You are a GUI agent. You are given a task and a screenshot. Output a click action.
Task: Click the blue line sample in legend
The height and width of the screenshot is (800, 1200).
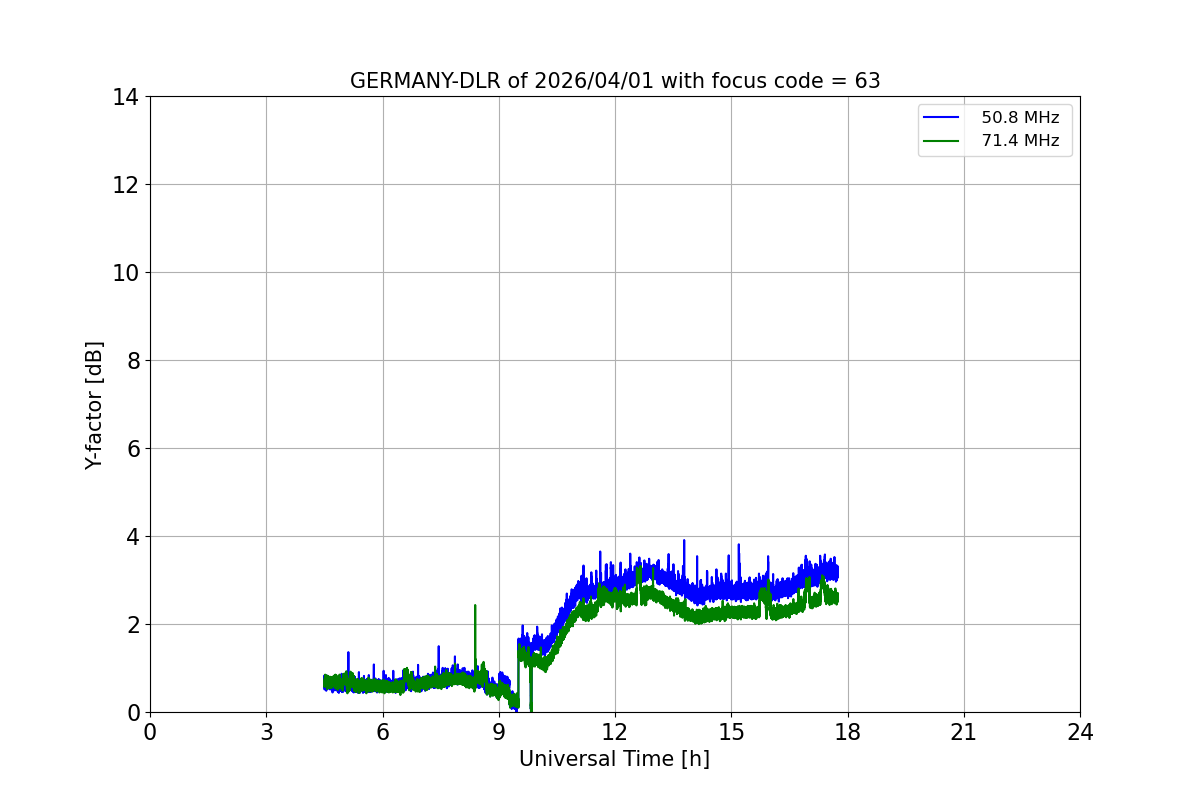pyautogui.click(x=941, y=118)
